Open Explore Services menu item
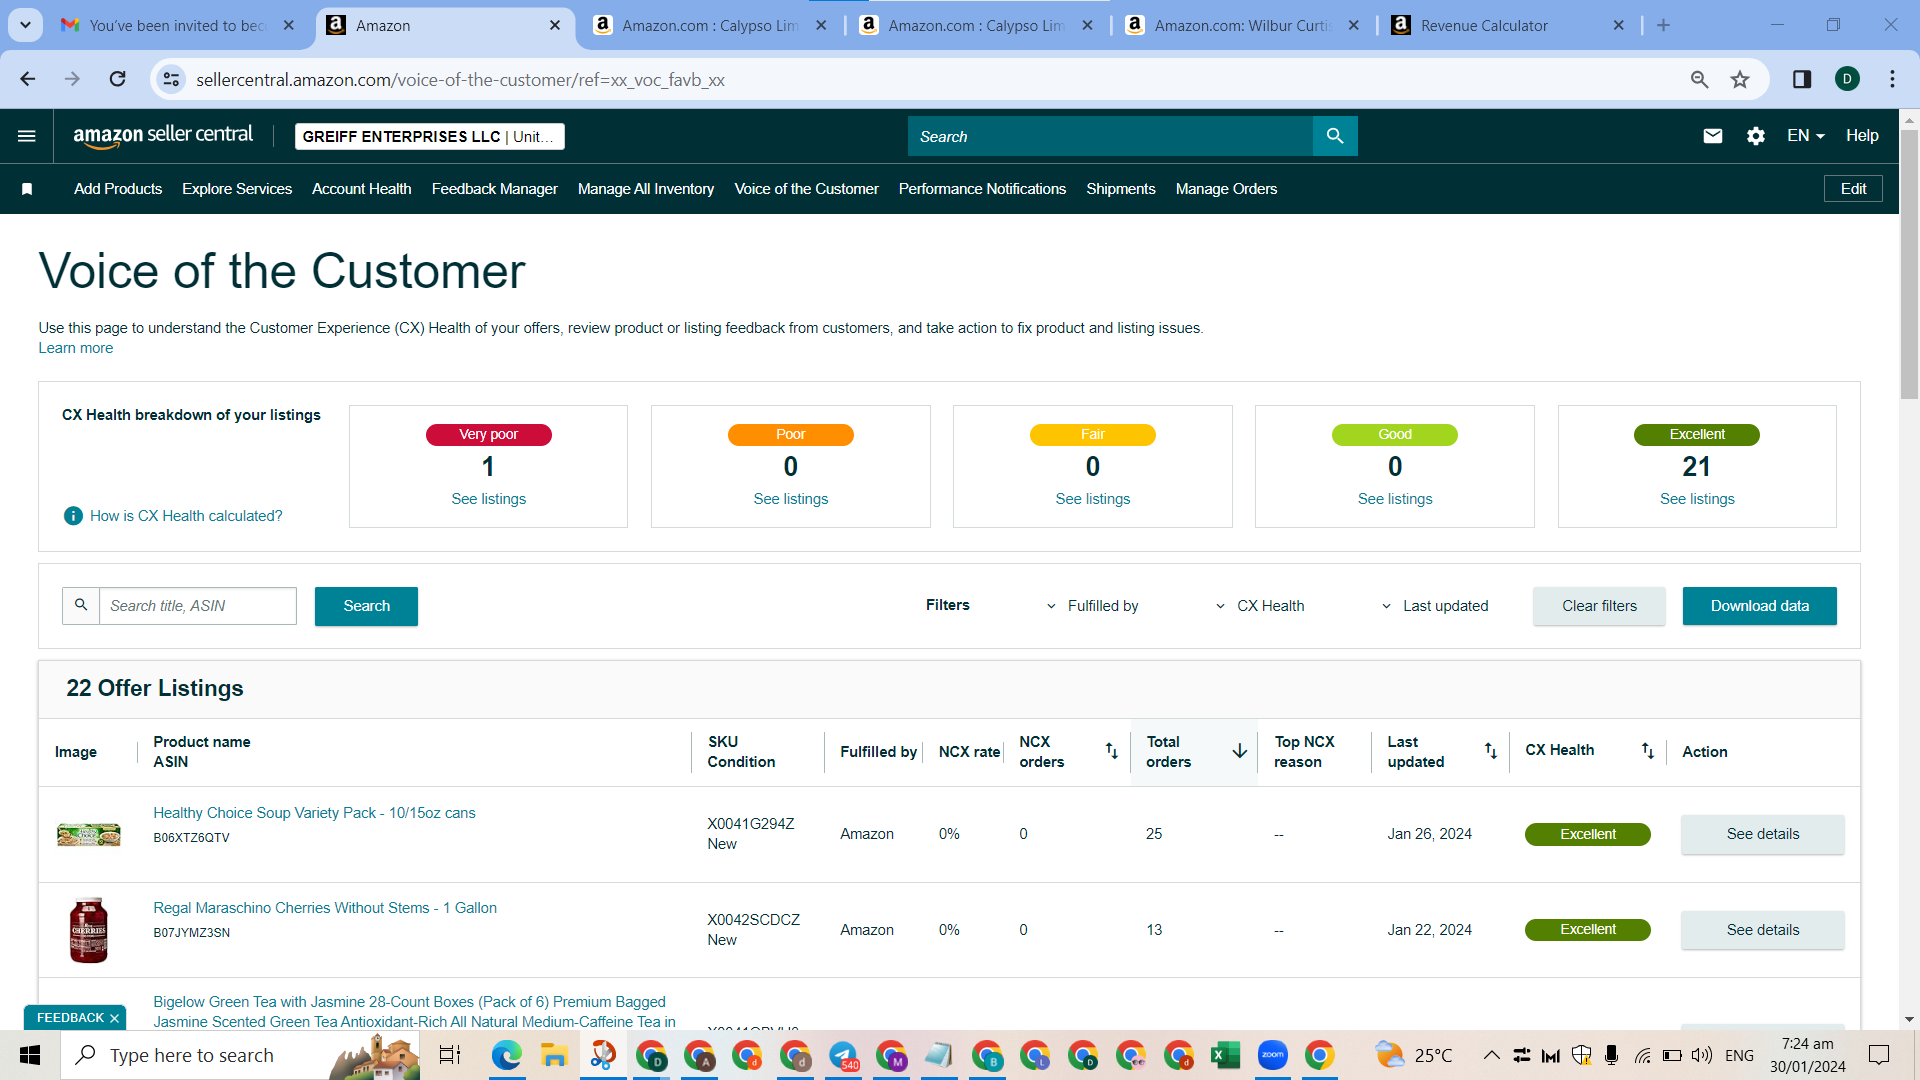Screen dimensions: 1920x1080 point(237,189)
